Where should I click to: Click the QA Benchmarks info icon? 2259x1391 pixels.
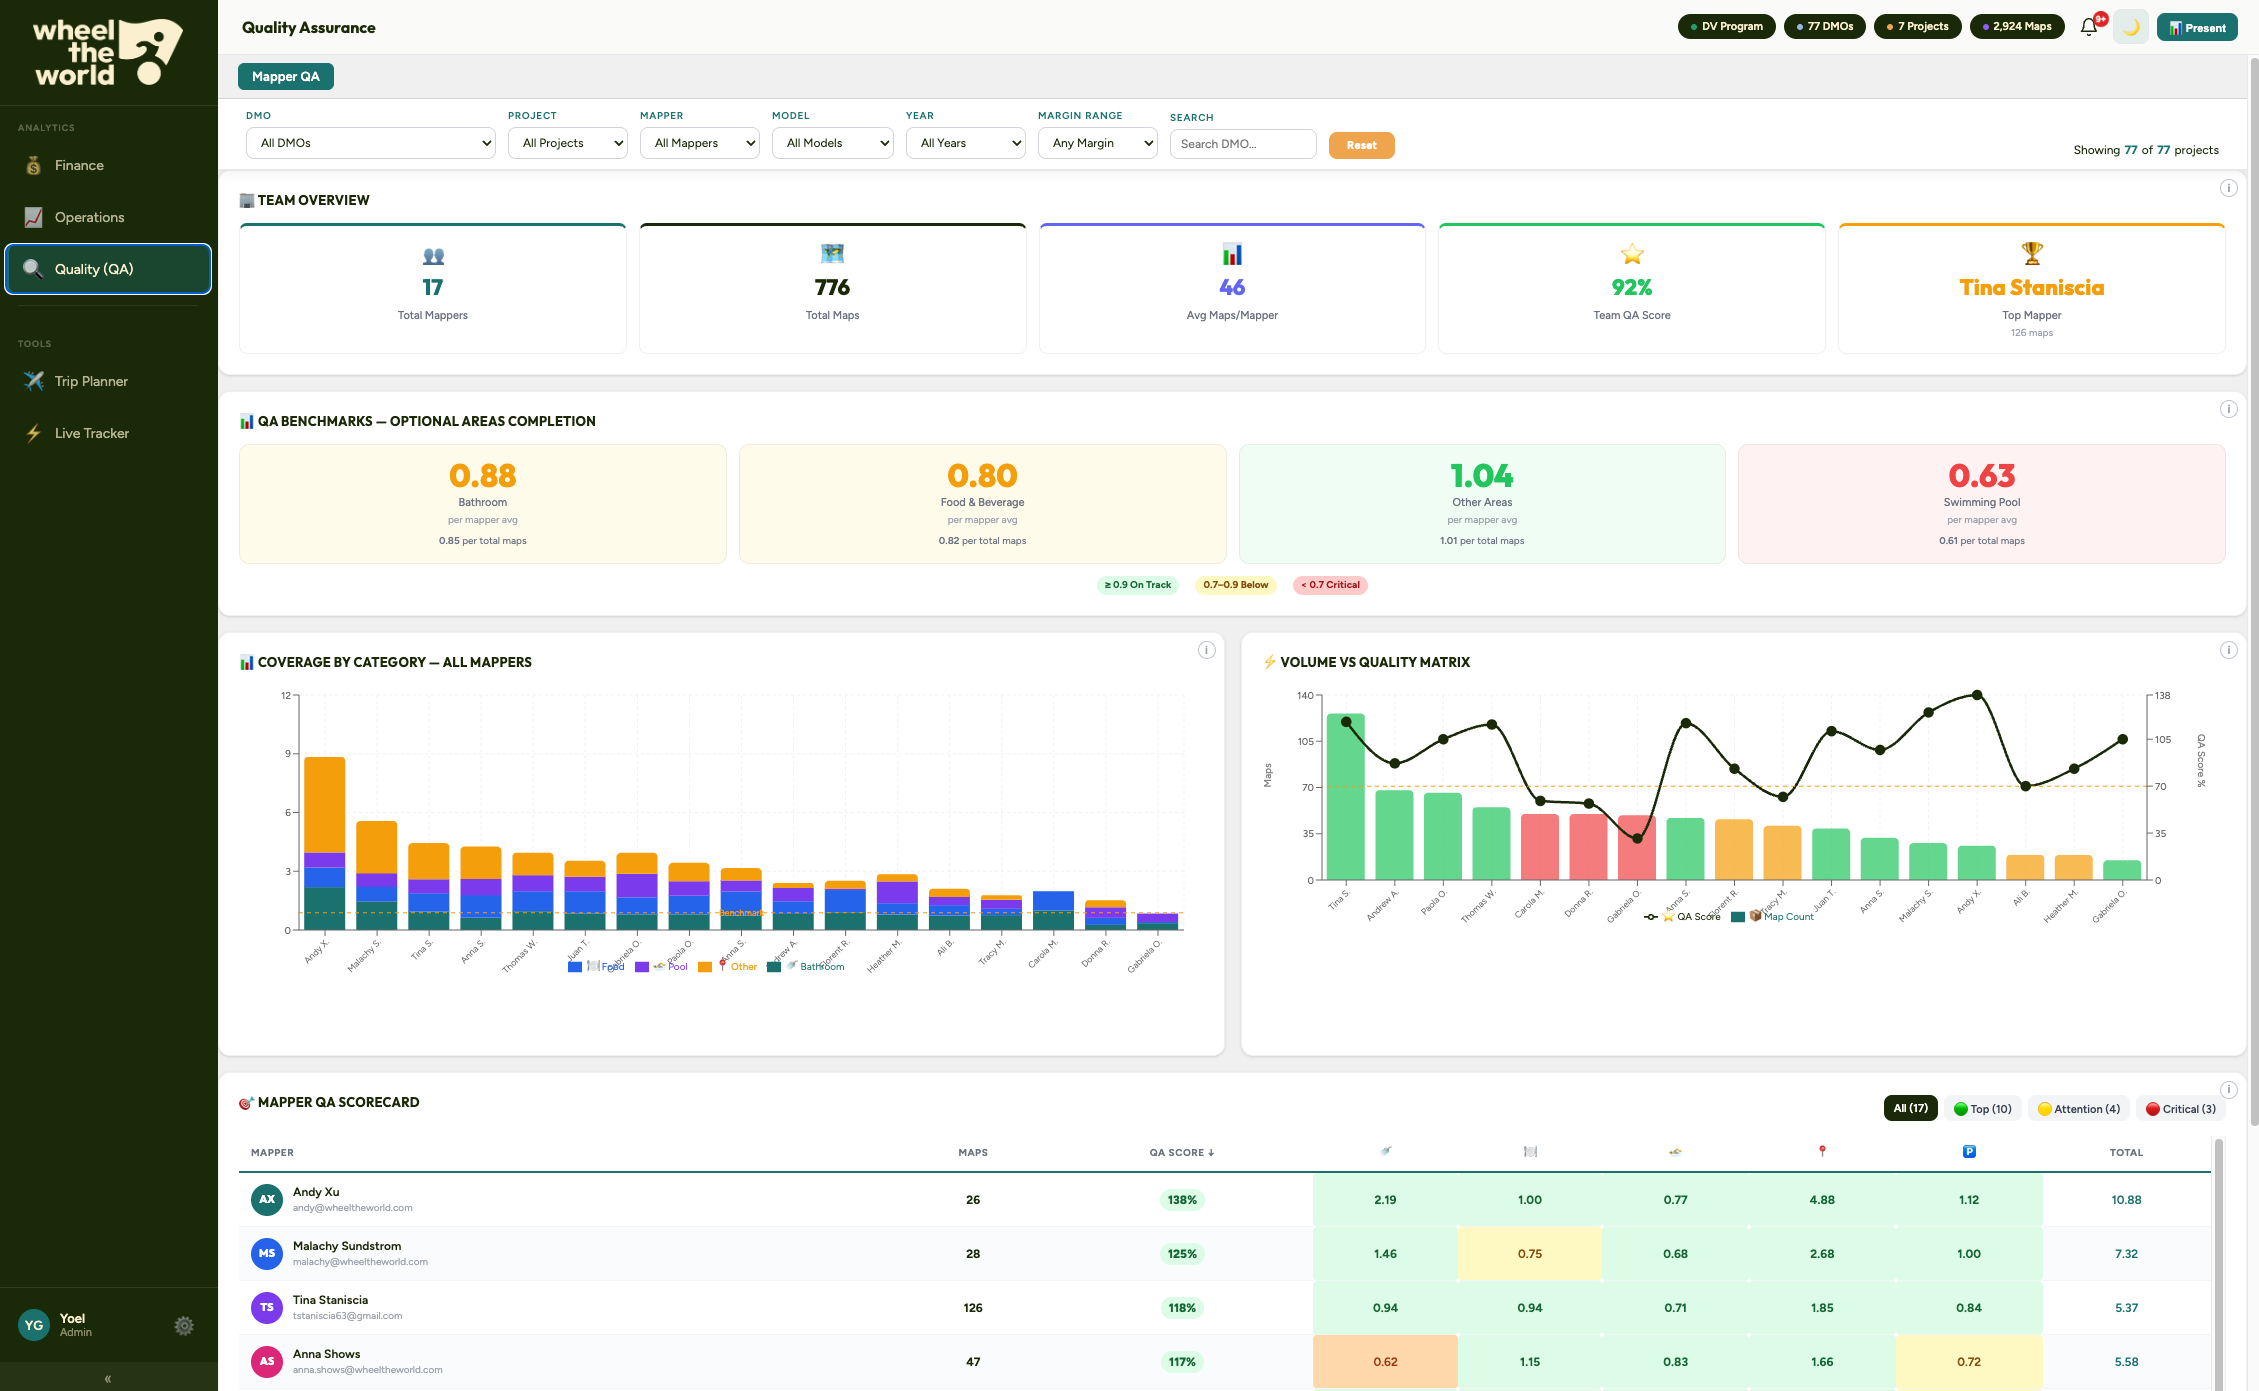click(x=2228, y=409)
